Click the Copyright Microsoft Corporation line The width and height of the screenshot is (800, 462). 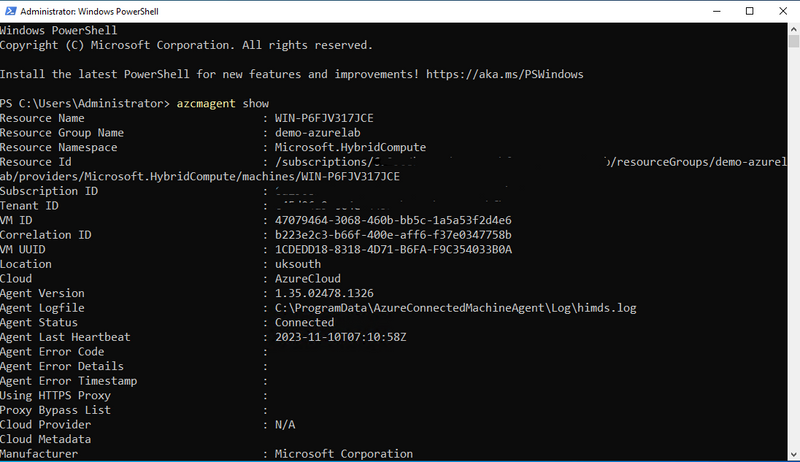186,45
